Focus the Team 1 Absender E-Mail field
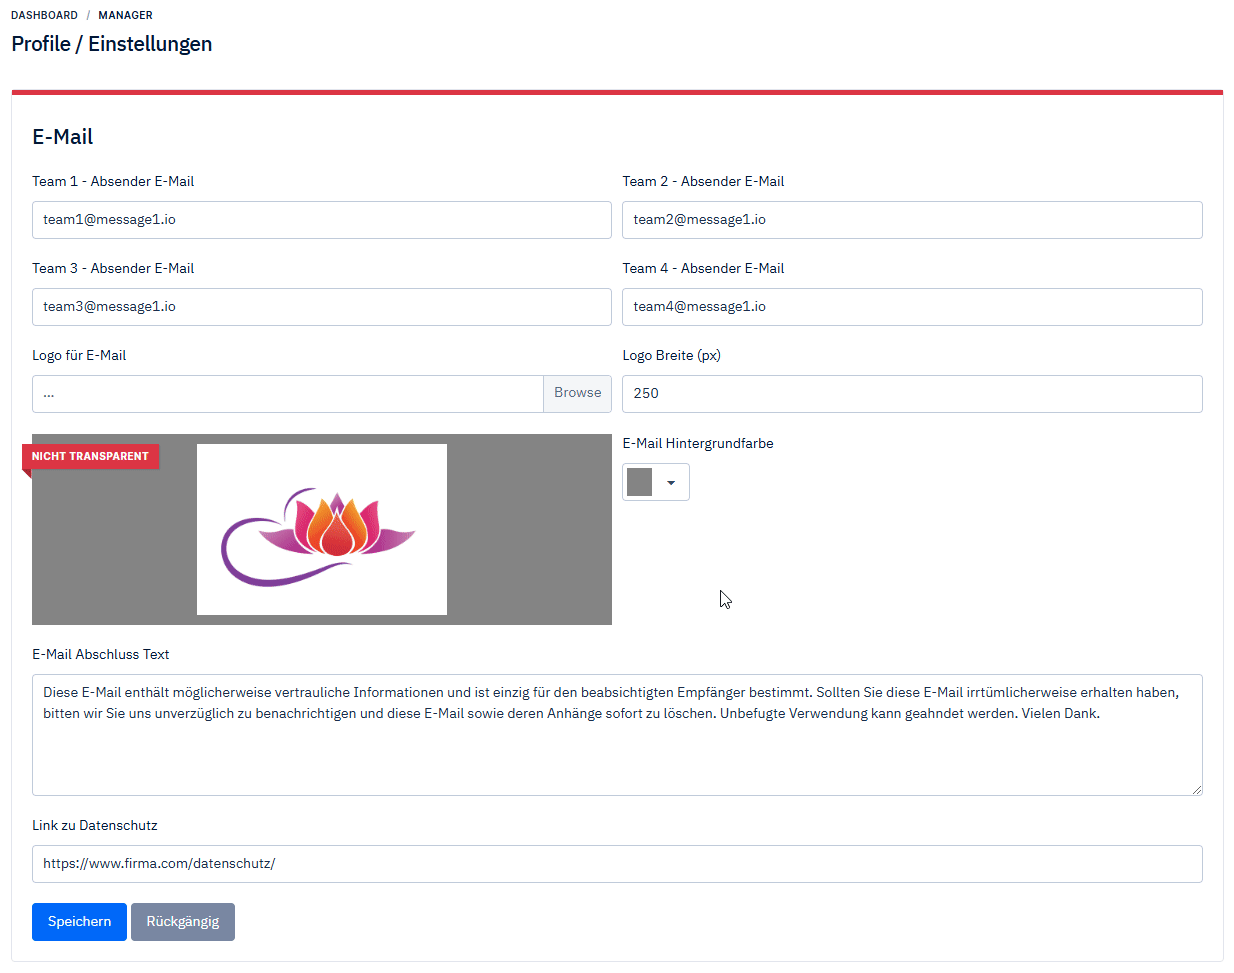Screen dimensions: 1234x973 coord(321,220)
